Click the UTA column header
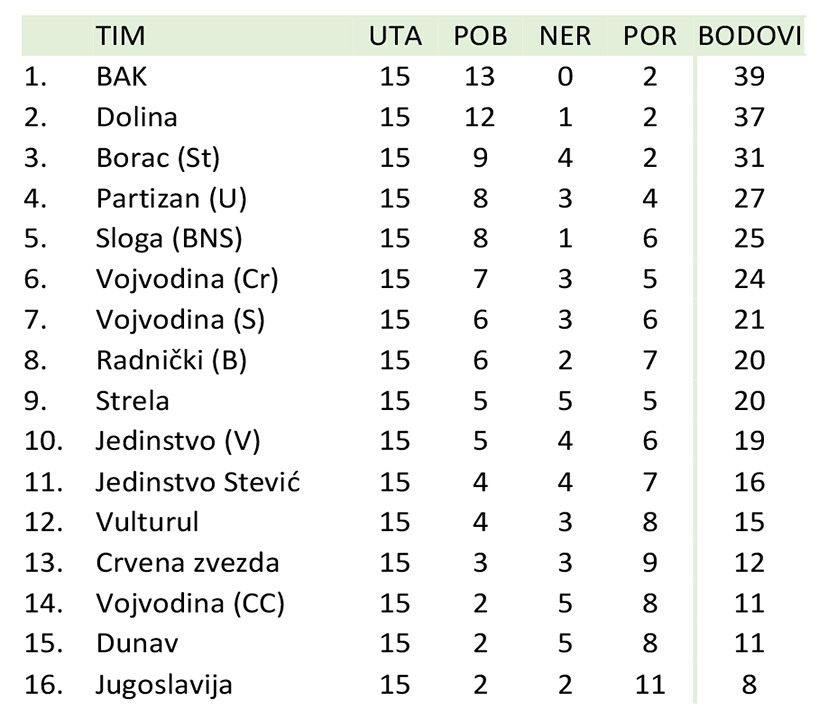Viewport: 828px width, 720px height. tap(395, 36)
